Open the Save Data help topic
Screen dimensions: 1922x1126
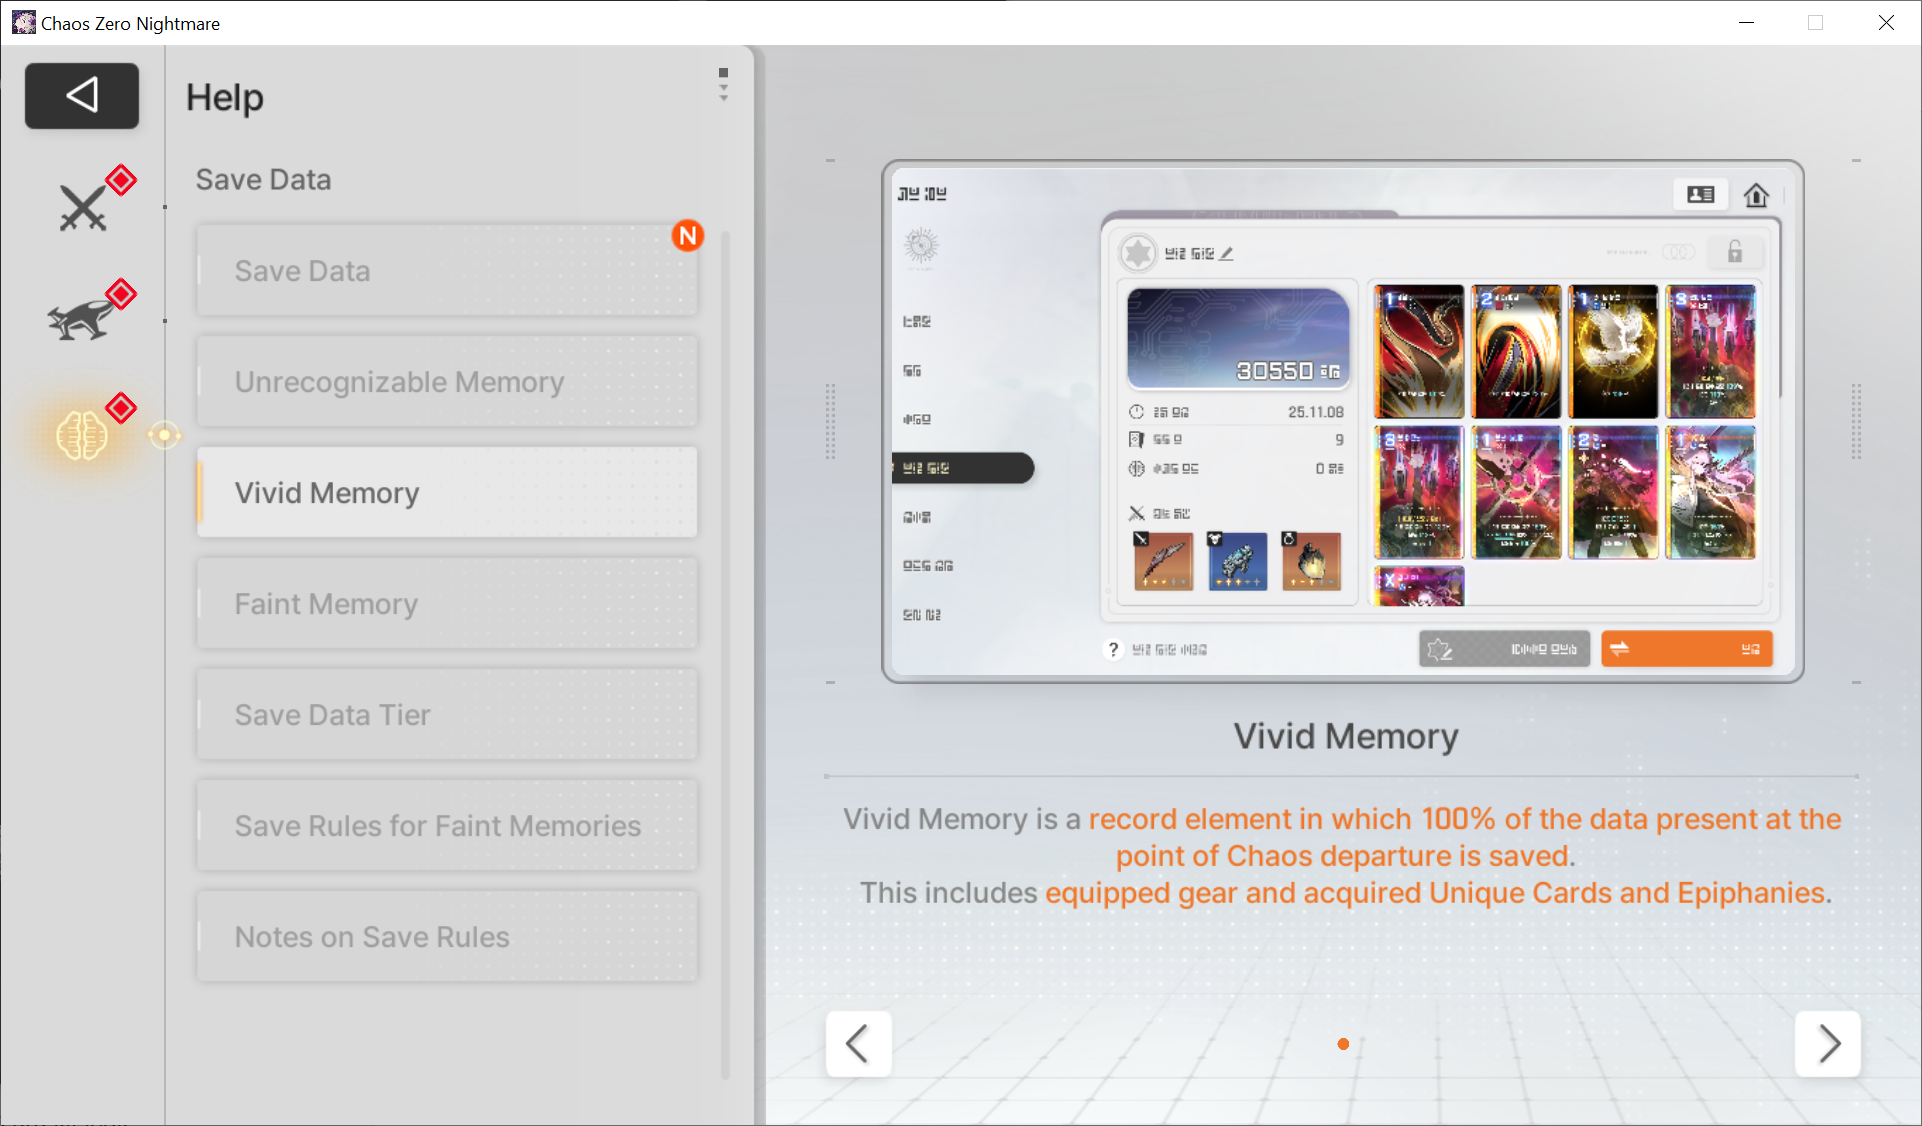pyautogui.click(x=447, y=271)
